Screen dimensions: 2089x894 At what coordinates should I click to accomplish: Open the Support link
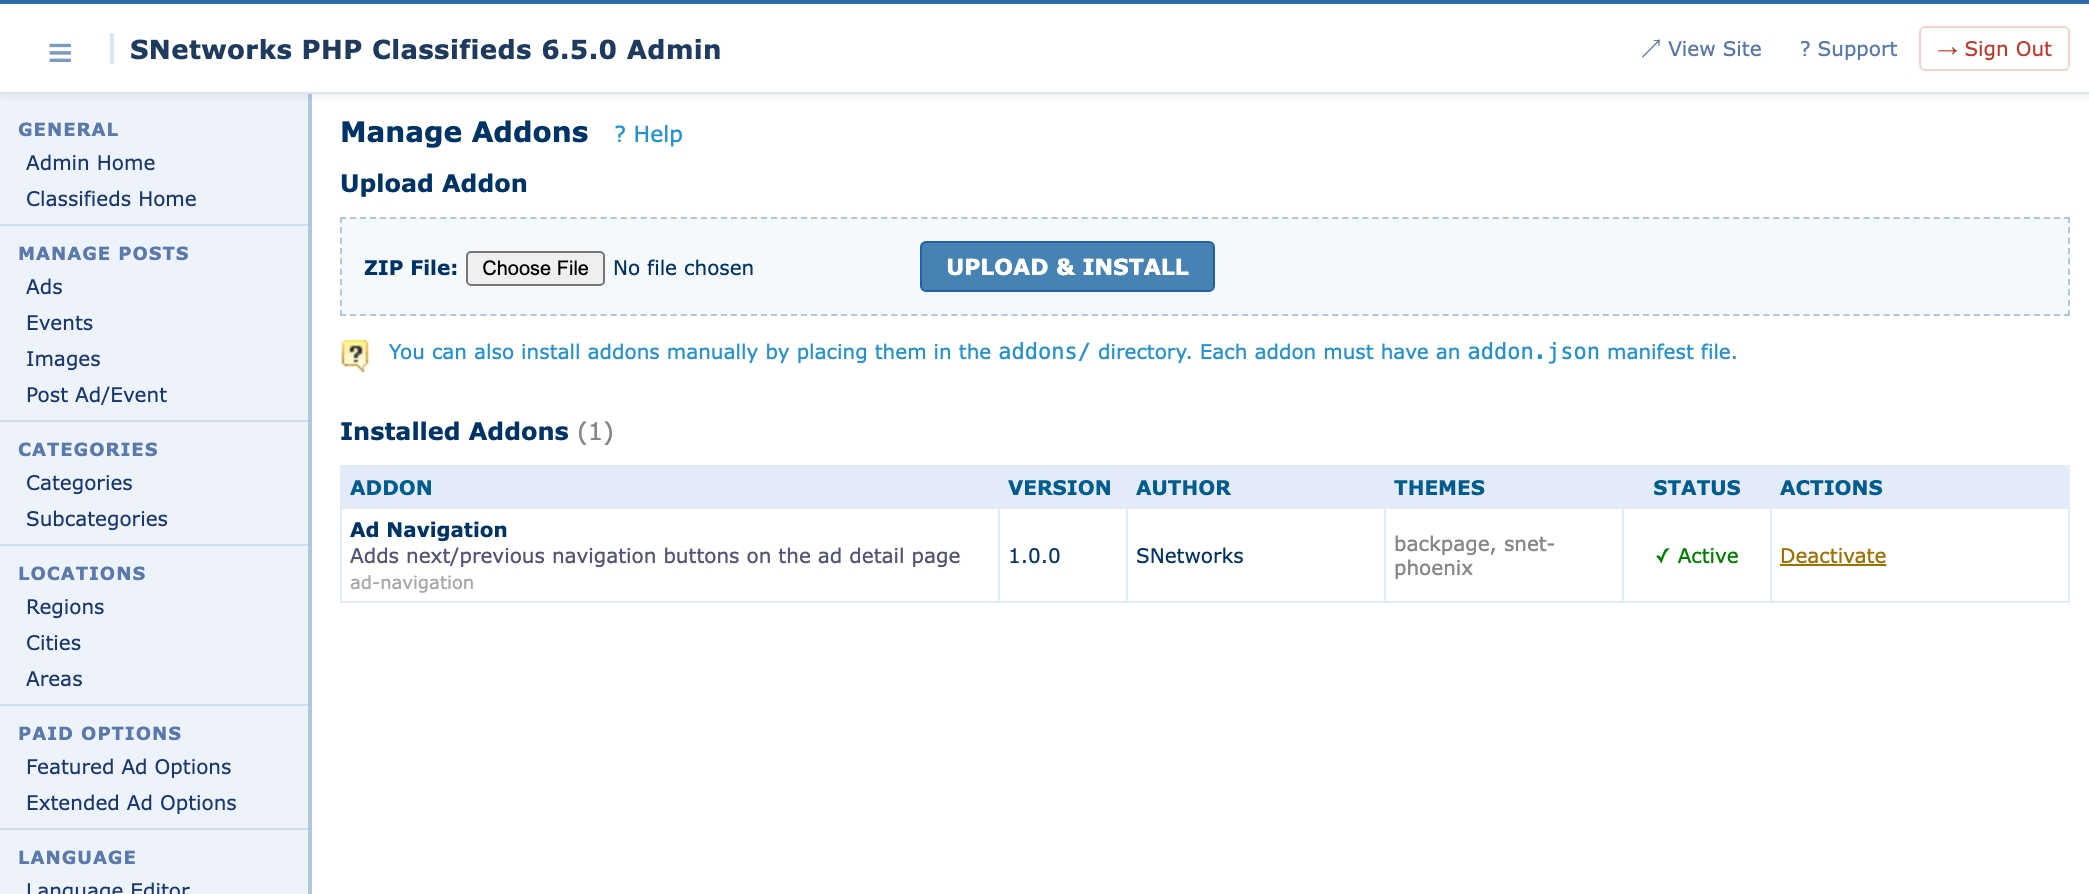pyautogui.click(x=1848, y=49)
